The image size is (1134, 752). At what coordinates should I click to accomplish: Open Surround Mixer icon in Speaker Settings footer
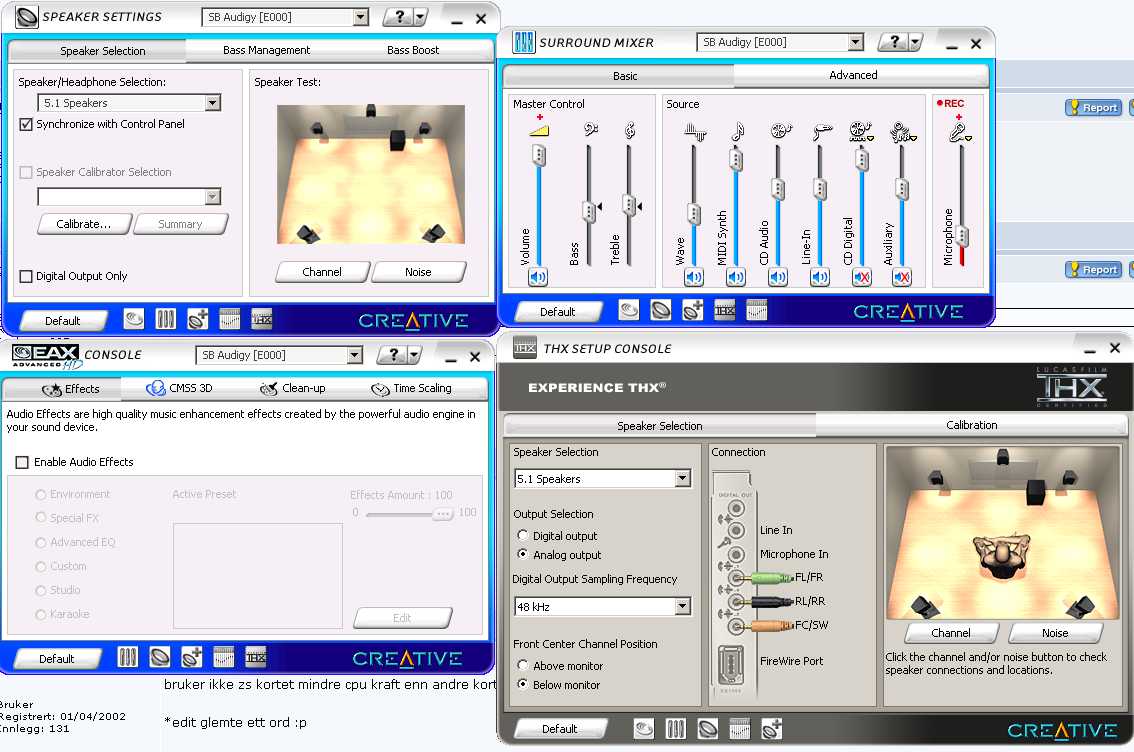point(166,319)
